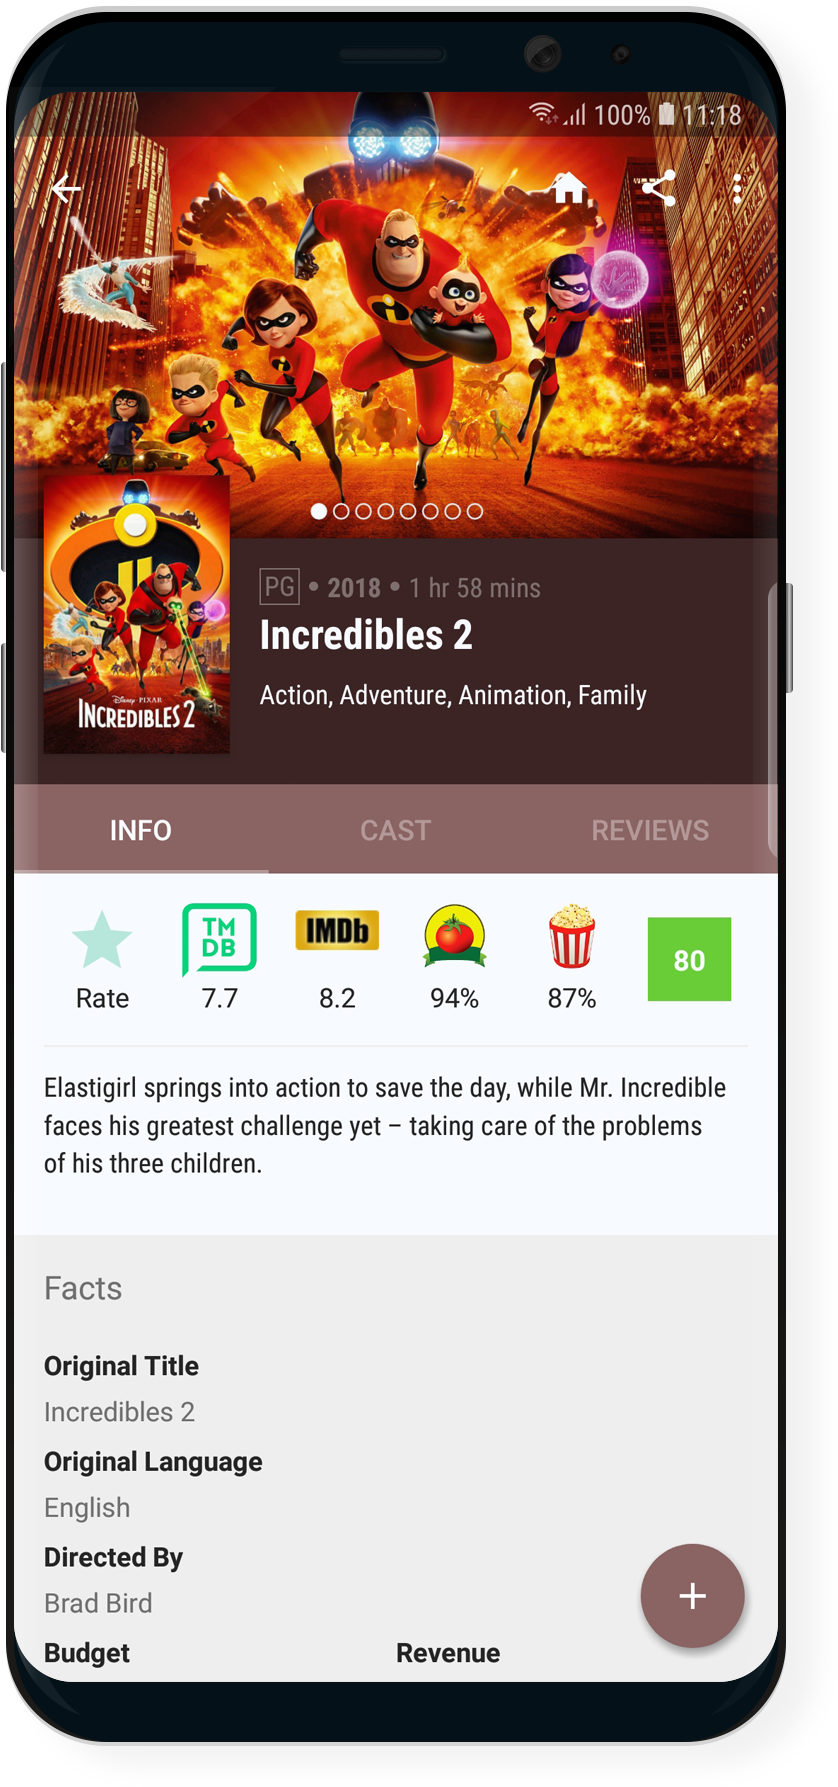Select the last backdrop pagination dot
This screenshot has height=1787, width=838.
click(x=475, y=511)
